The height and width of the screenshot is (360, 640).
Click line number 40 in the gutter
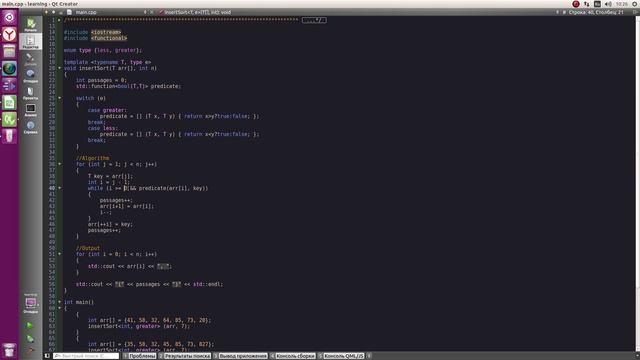52,188
